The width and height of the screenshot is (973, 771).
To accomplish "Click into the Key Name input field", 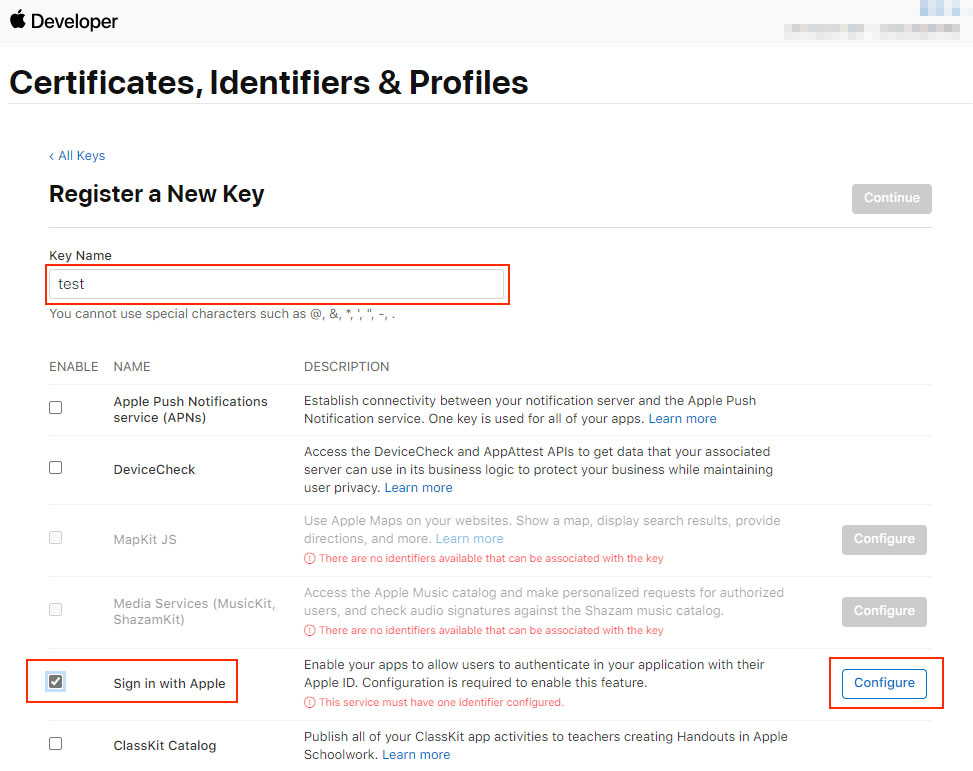I will pos(277,284).
